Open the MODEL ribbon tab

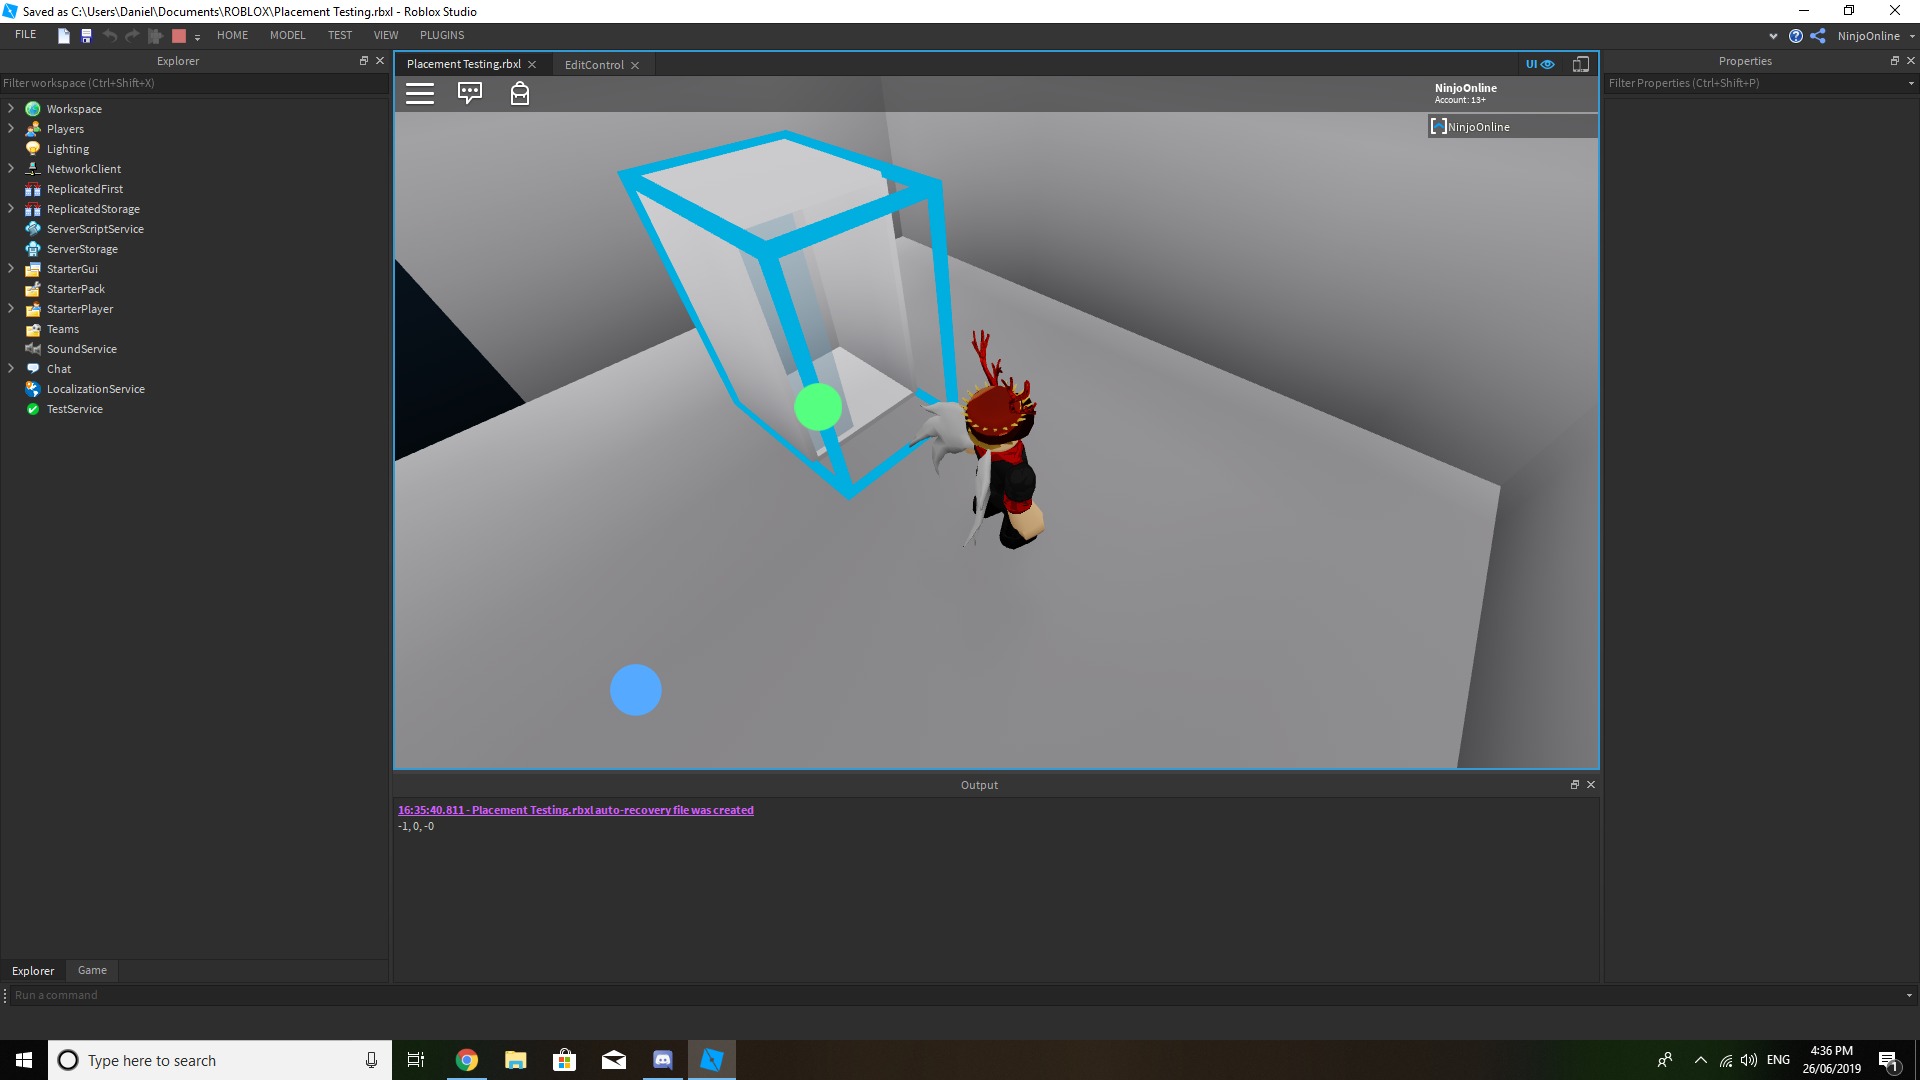(287, 35)
